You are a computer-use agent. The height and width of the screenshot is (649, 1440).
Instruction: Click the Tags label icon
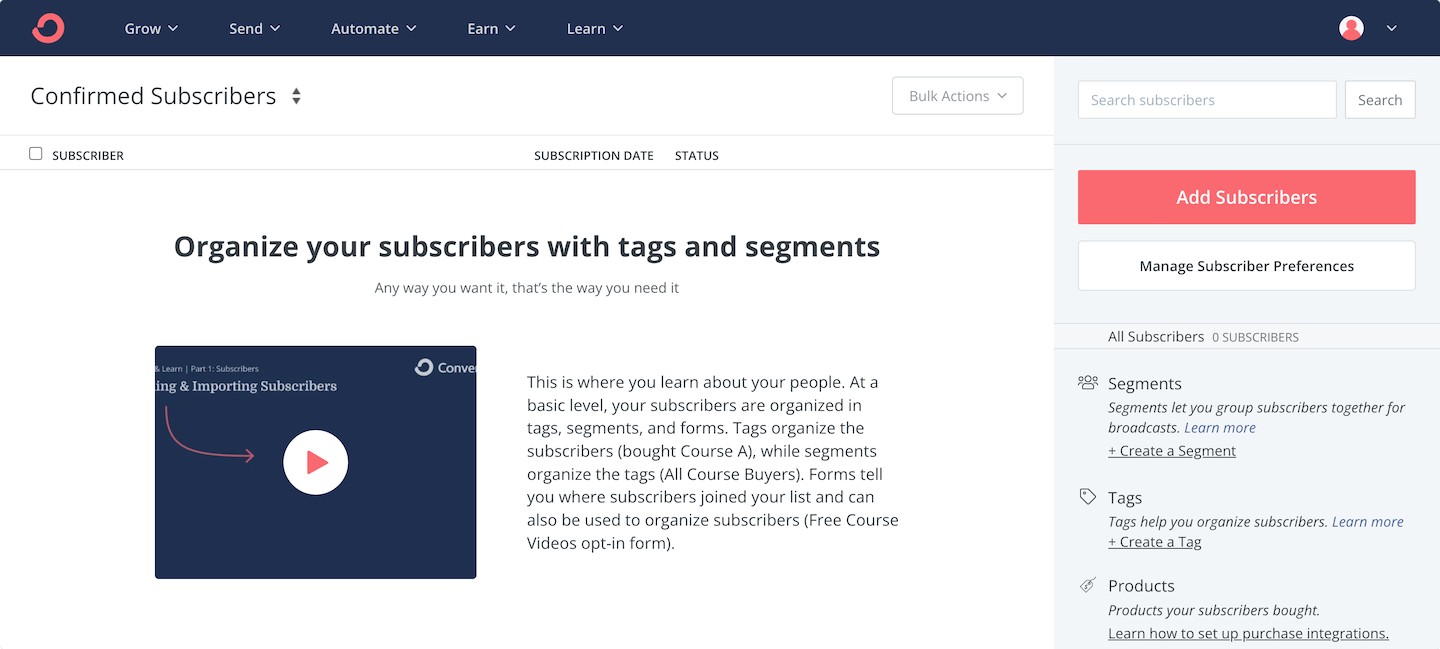[1088, 497]
